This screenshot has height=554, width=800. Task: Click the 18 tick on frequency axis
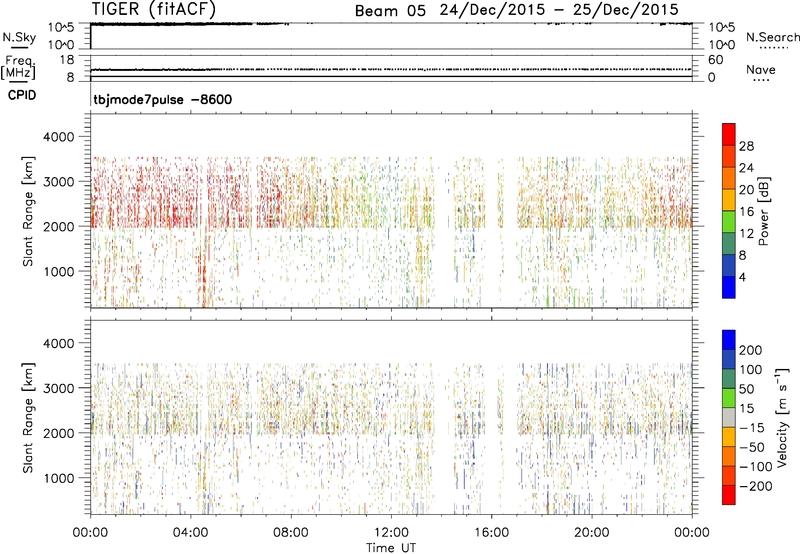pyautogui.click(x=67, y=60)
